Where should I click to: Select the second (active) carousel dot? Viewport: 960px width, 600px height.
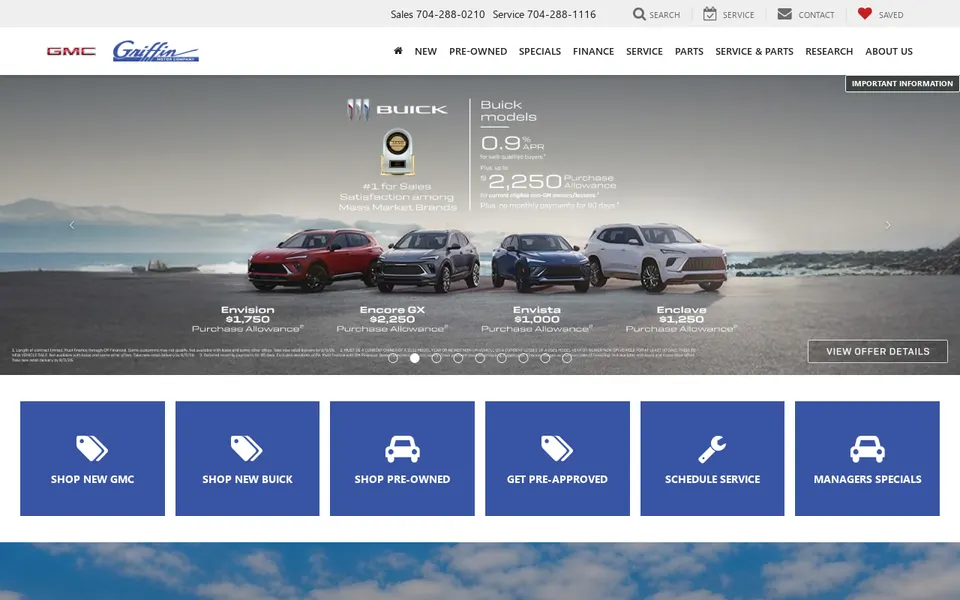(x=414, y=358)
